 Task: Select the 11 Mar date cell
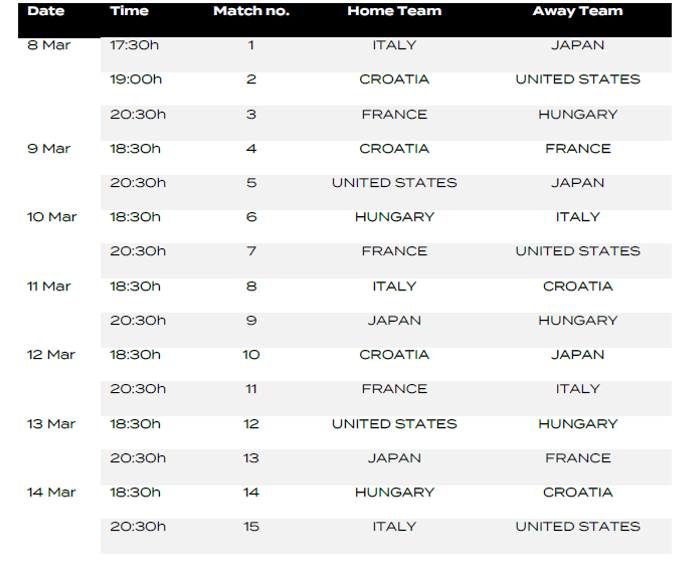tap(49, 286)
